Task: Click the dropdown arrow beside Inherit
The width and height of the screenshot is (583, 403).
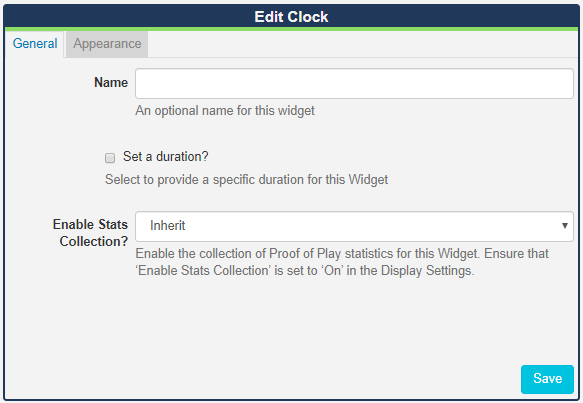Action: [x=564, y=226]
